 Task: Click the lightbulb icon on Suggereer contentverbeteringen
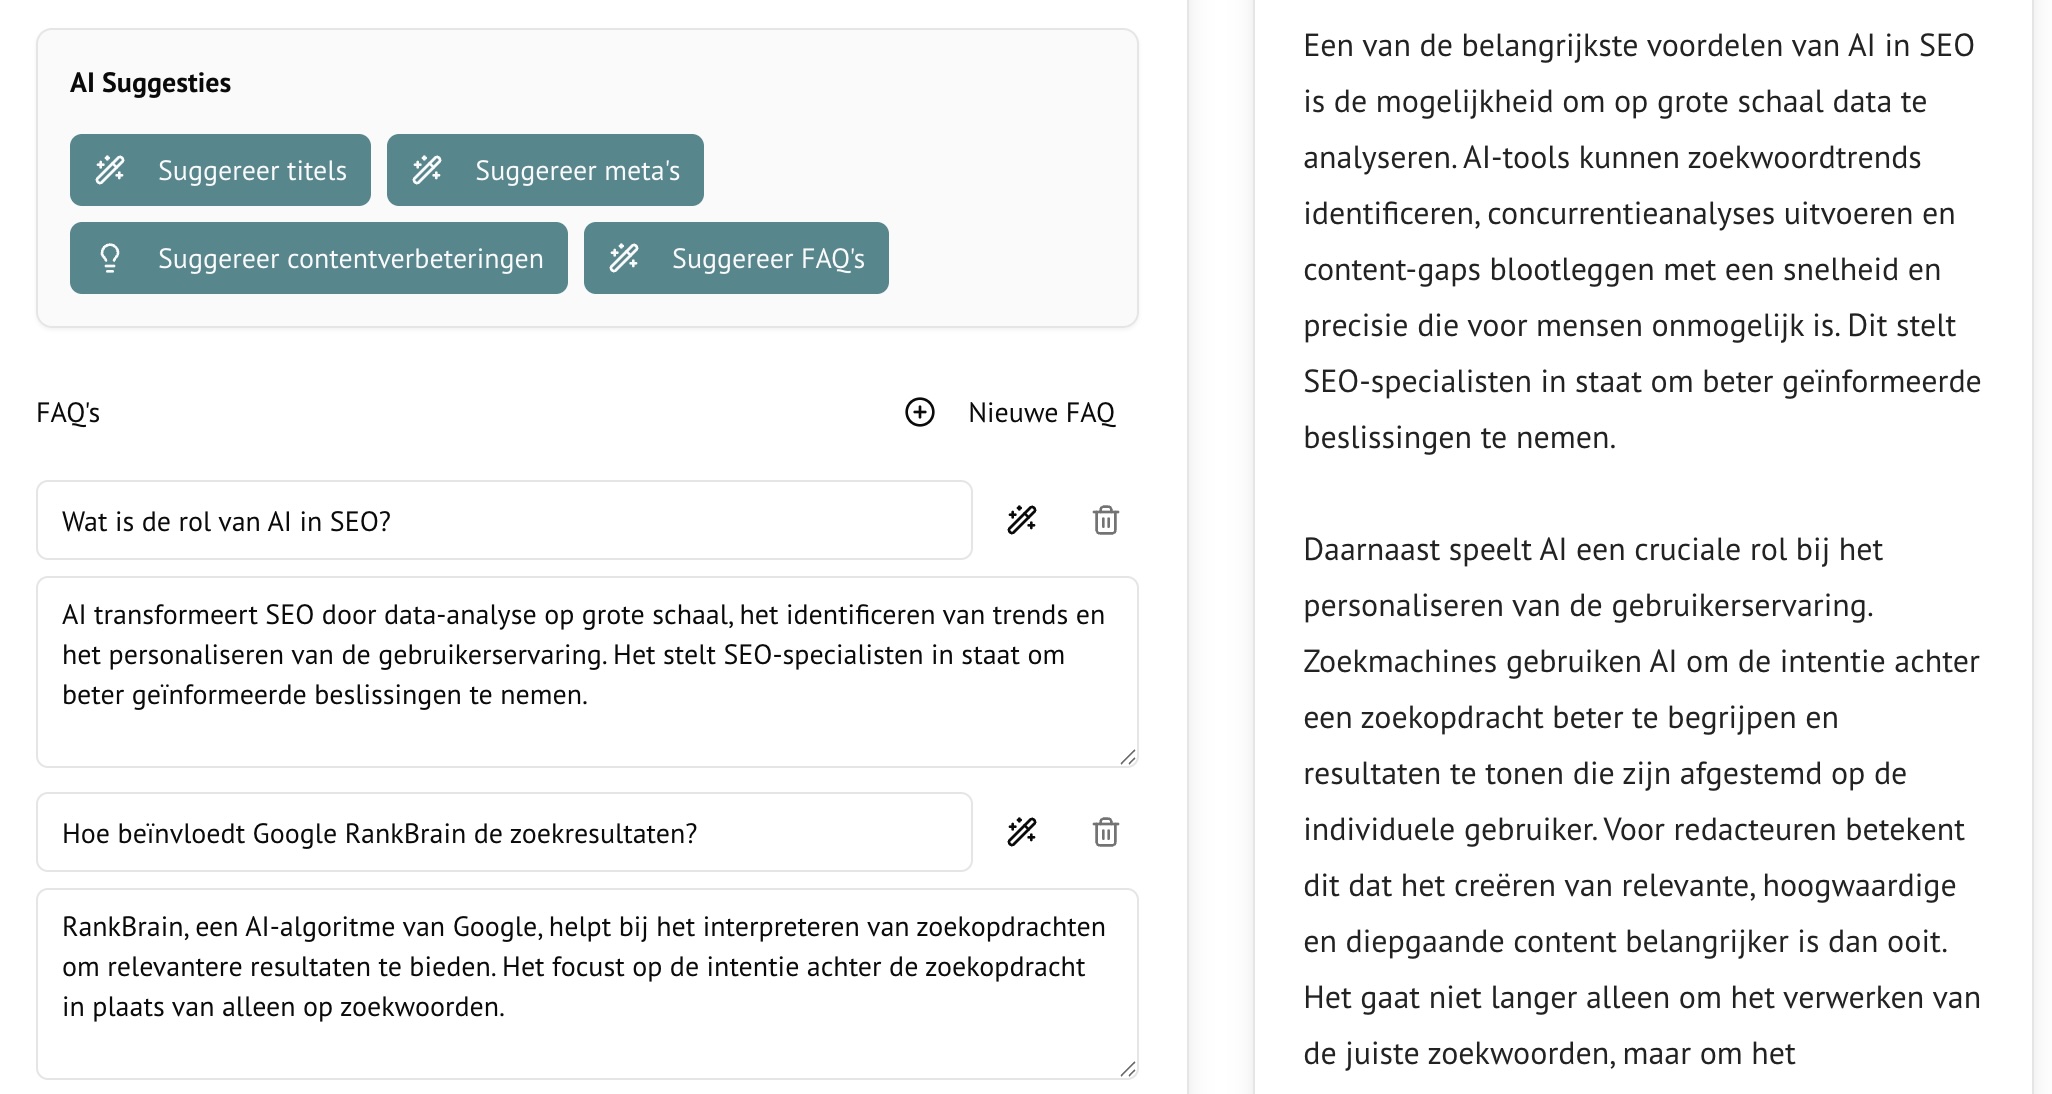[109, 258]
